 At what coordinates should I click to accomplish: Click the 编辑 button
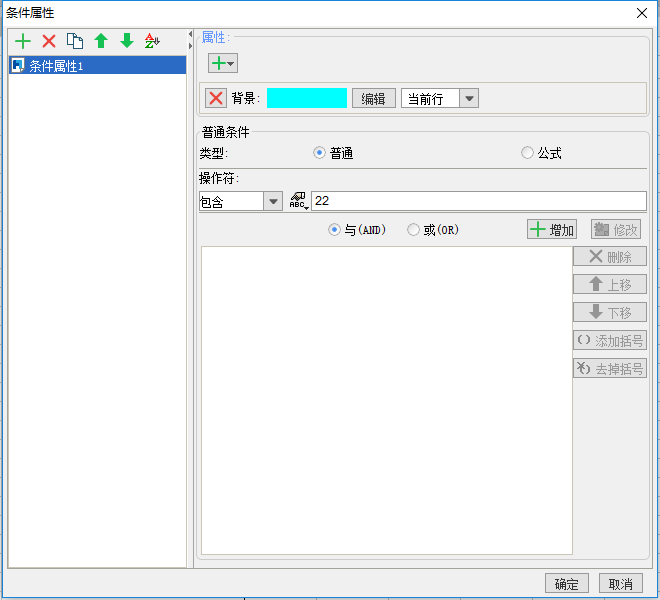374,98
